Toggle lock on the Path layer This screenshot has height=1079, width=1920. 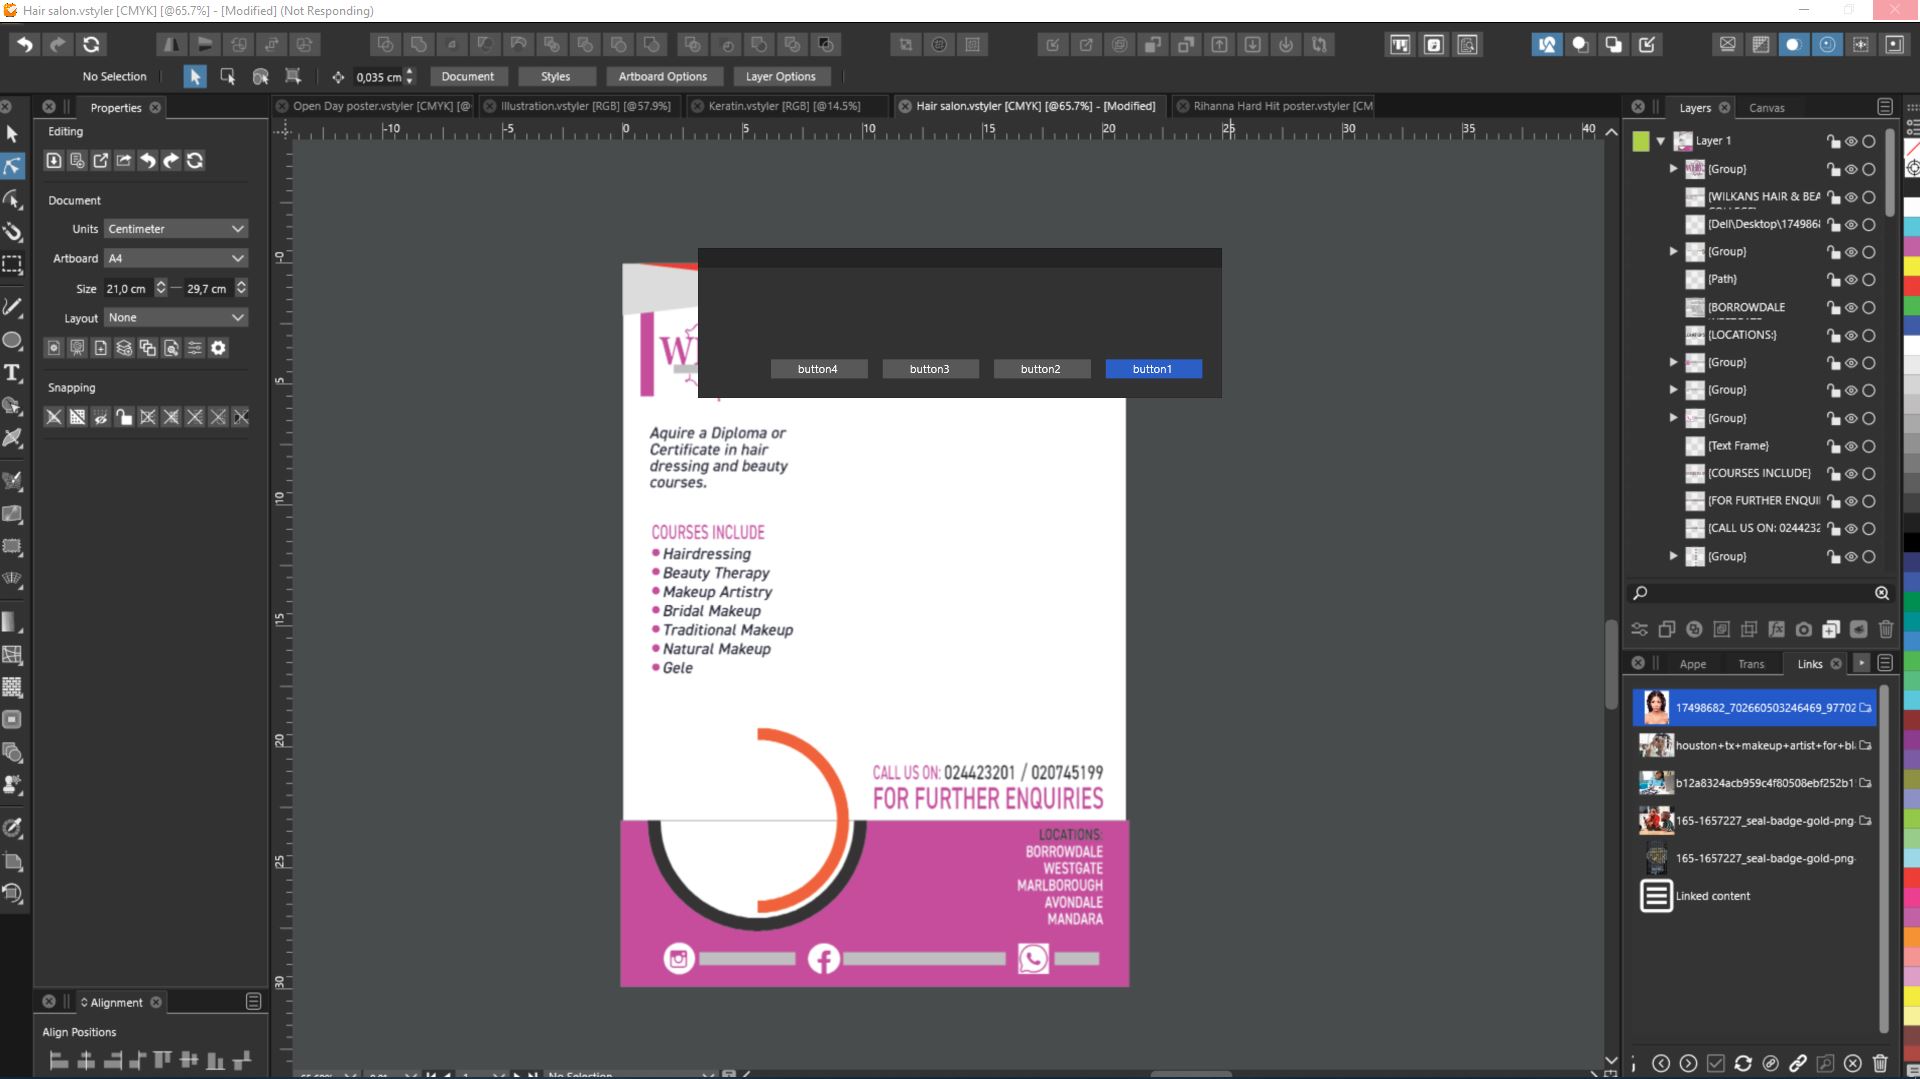(x=1833, y=280)
